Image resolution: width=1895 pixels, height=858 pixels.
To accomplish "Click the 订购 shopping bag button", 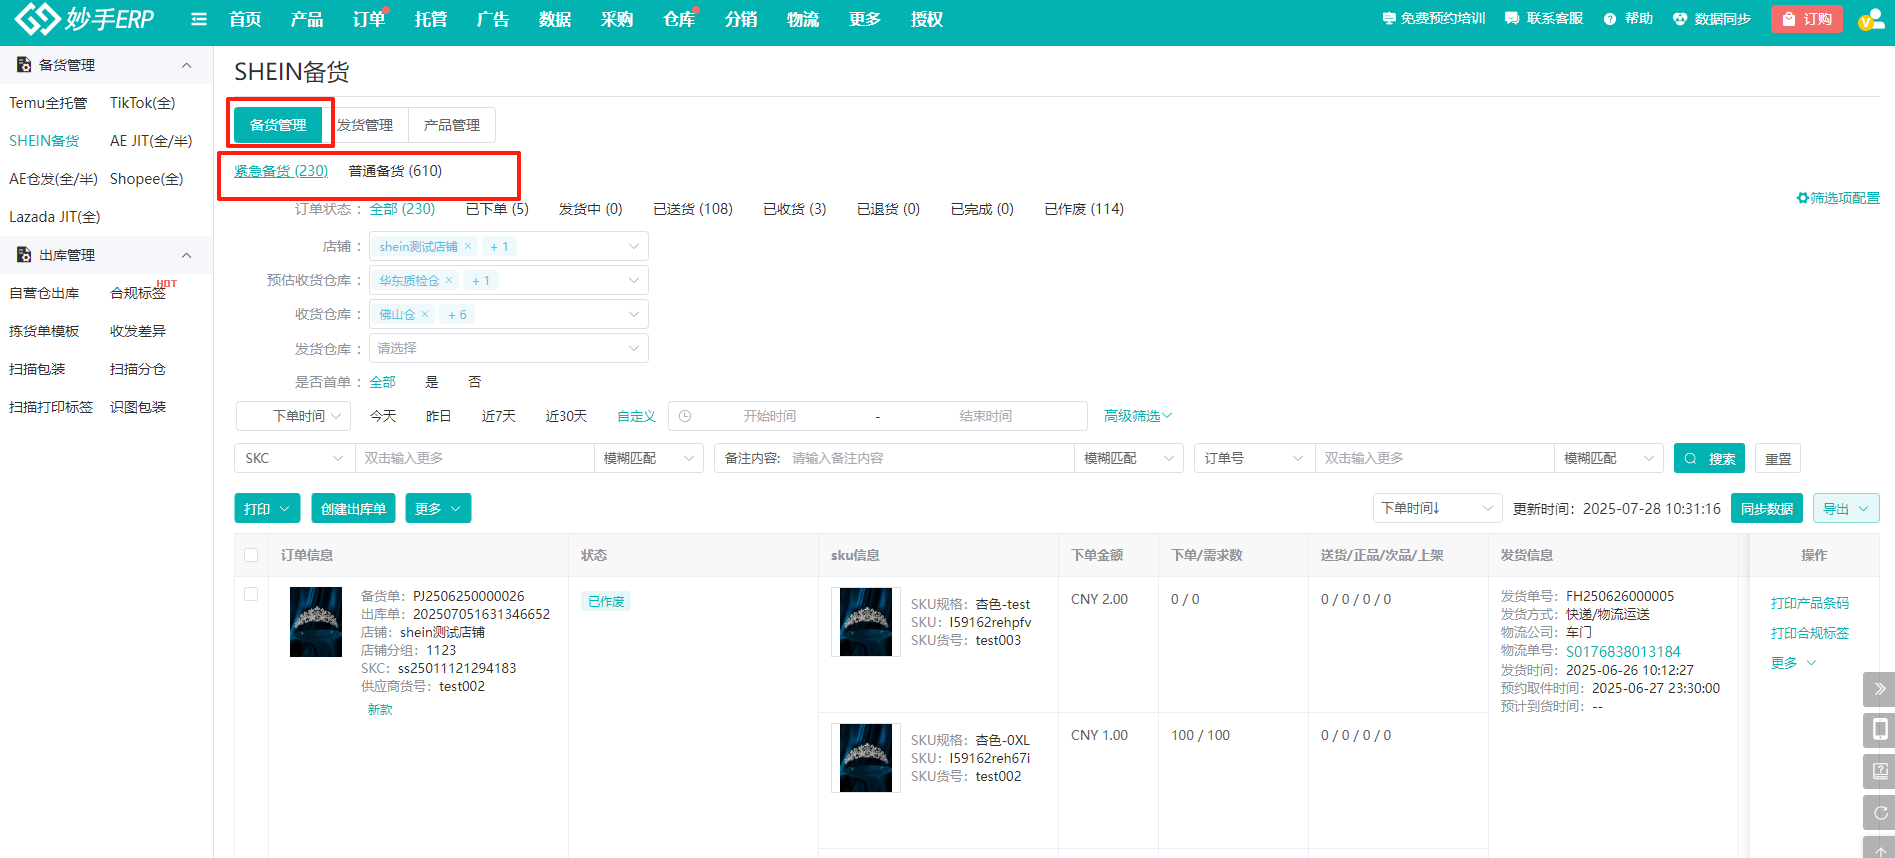I will (x=1807, y=19).
